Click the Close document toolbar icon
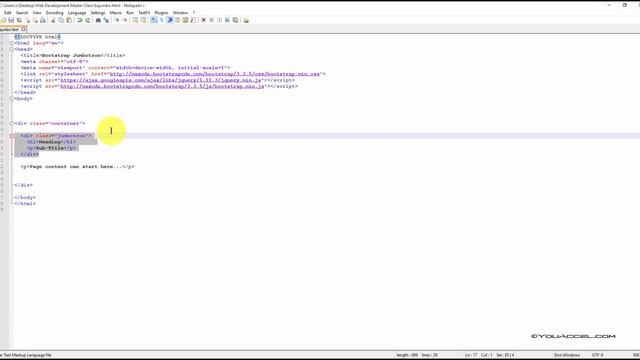The image size is (640, 360). 28,20
